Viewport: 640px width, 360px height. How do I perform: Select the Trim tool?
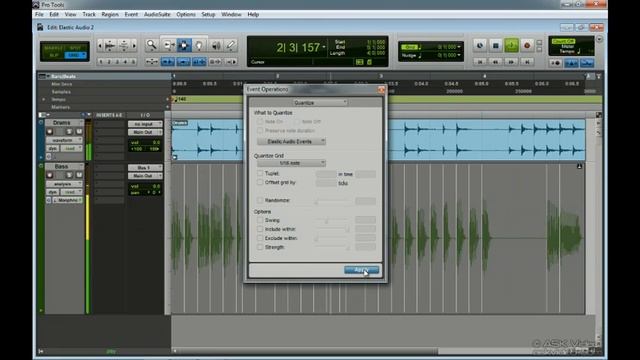(x=168, y=45)
